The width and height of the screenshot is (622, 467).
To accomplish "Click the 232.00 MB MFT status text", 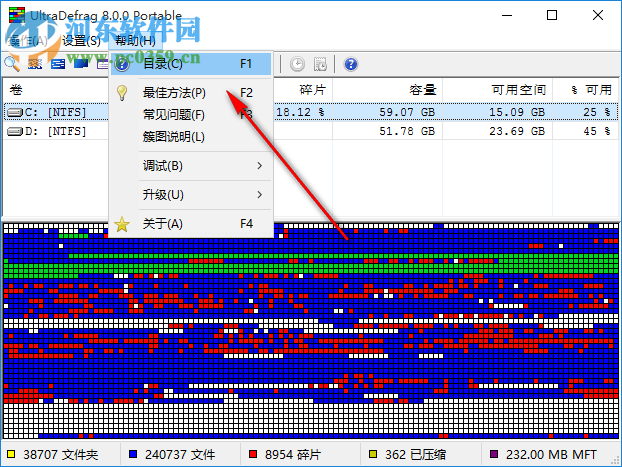I will [551, 455].
